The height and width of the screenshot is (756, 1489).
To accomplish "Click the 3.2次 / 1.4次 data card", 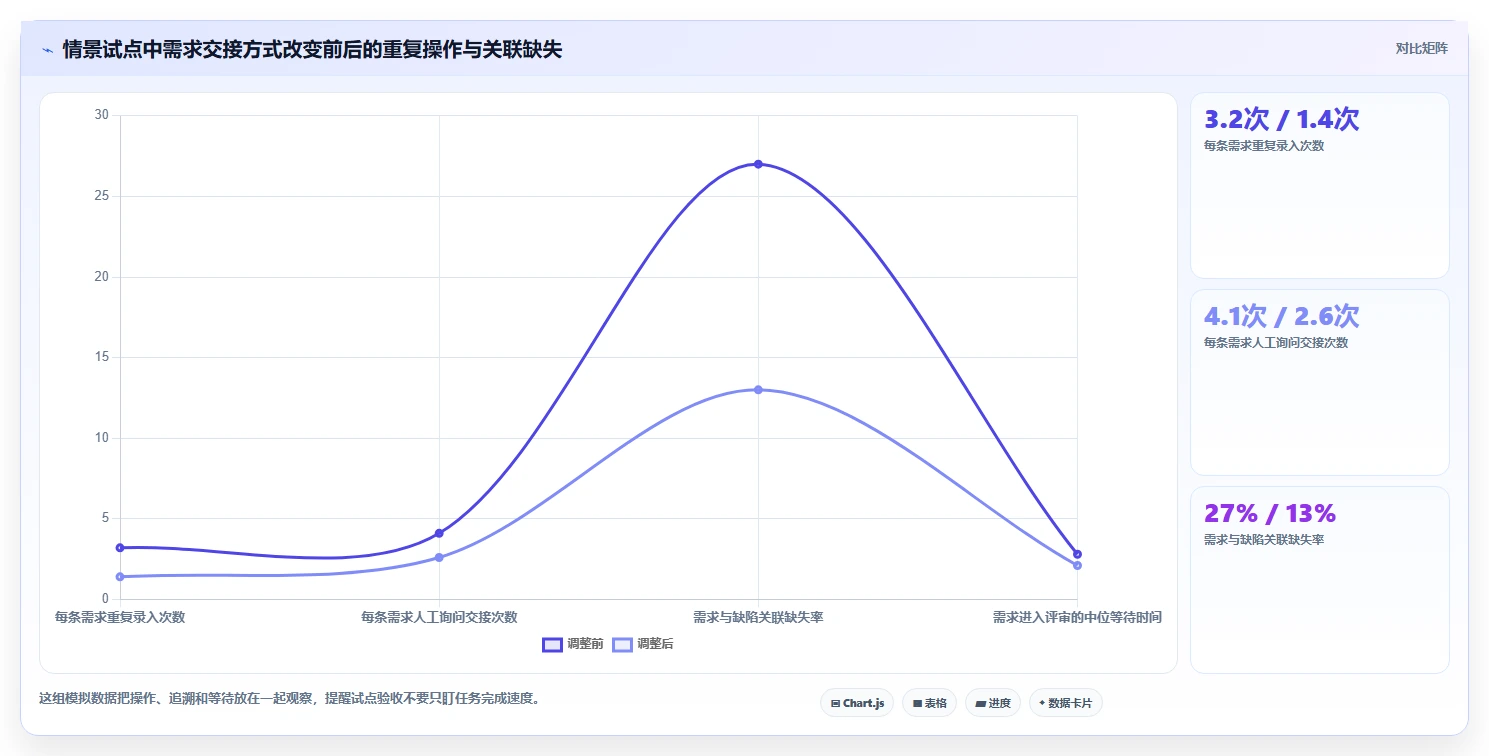I will tap(1319, 185).
